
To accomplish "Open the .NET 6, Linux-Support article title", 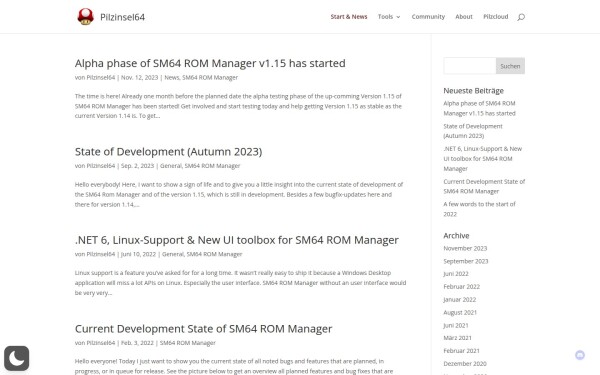I will 236,240.
